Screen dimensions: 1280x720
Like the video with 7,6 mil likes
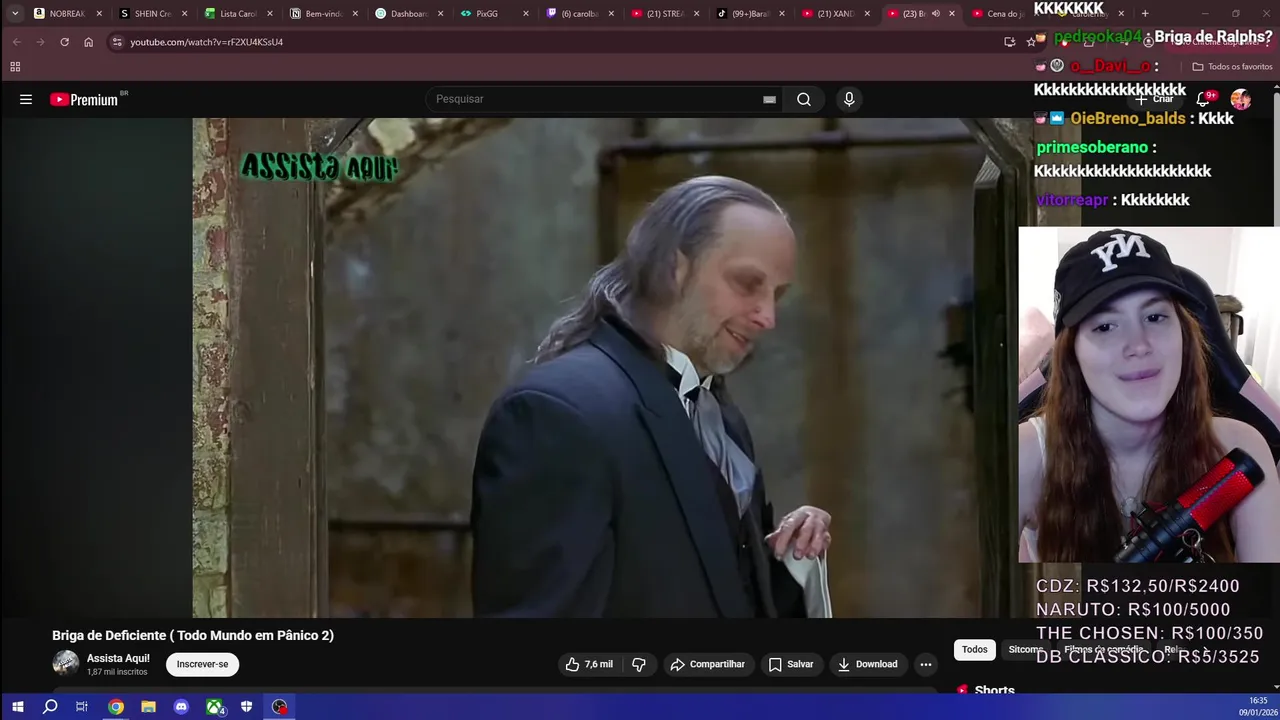tap(589, 664)
